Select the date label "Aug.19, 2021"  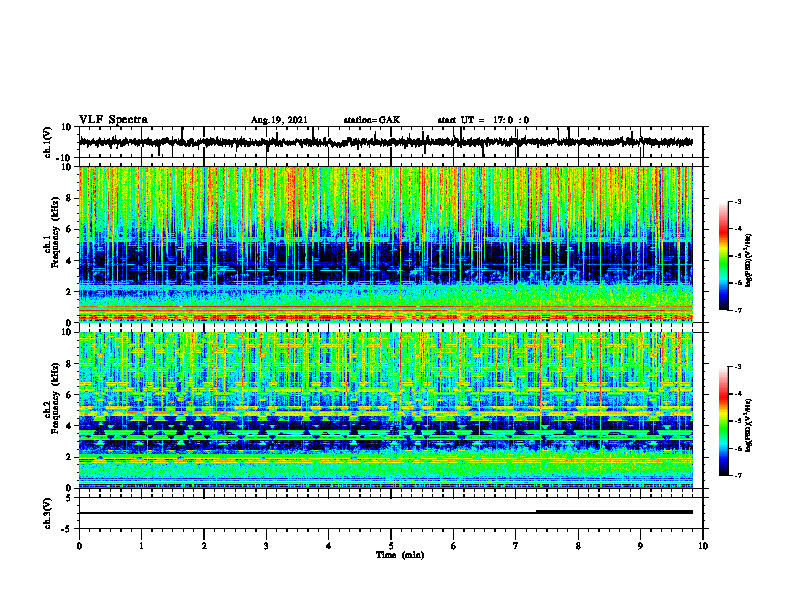click(x=279, y=120)
